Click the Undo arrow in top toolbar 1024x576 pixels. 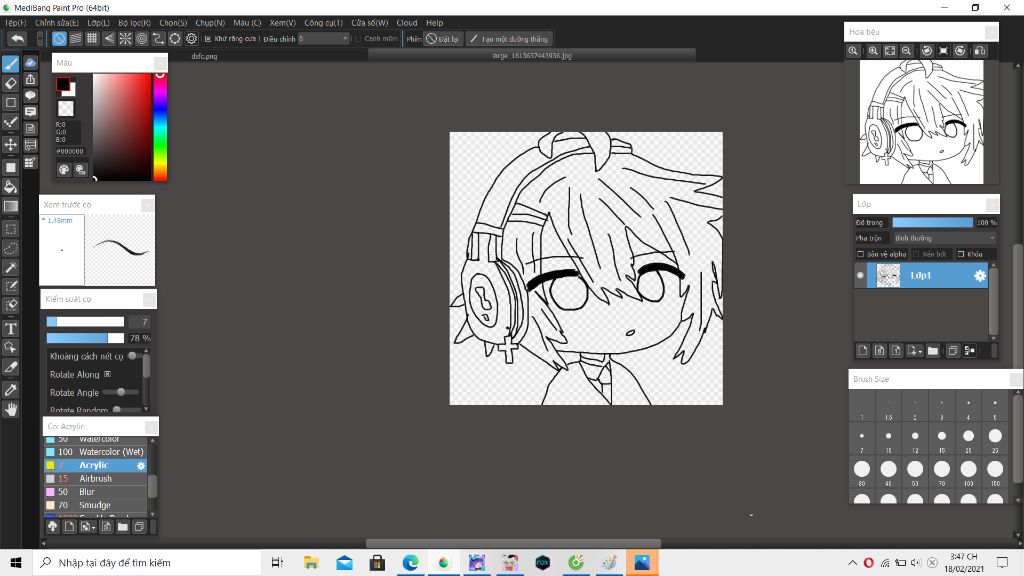tap(18, 39)
